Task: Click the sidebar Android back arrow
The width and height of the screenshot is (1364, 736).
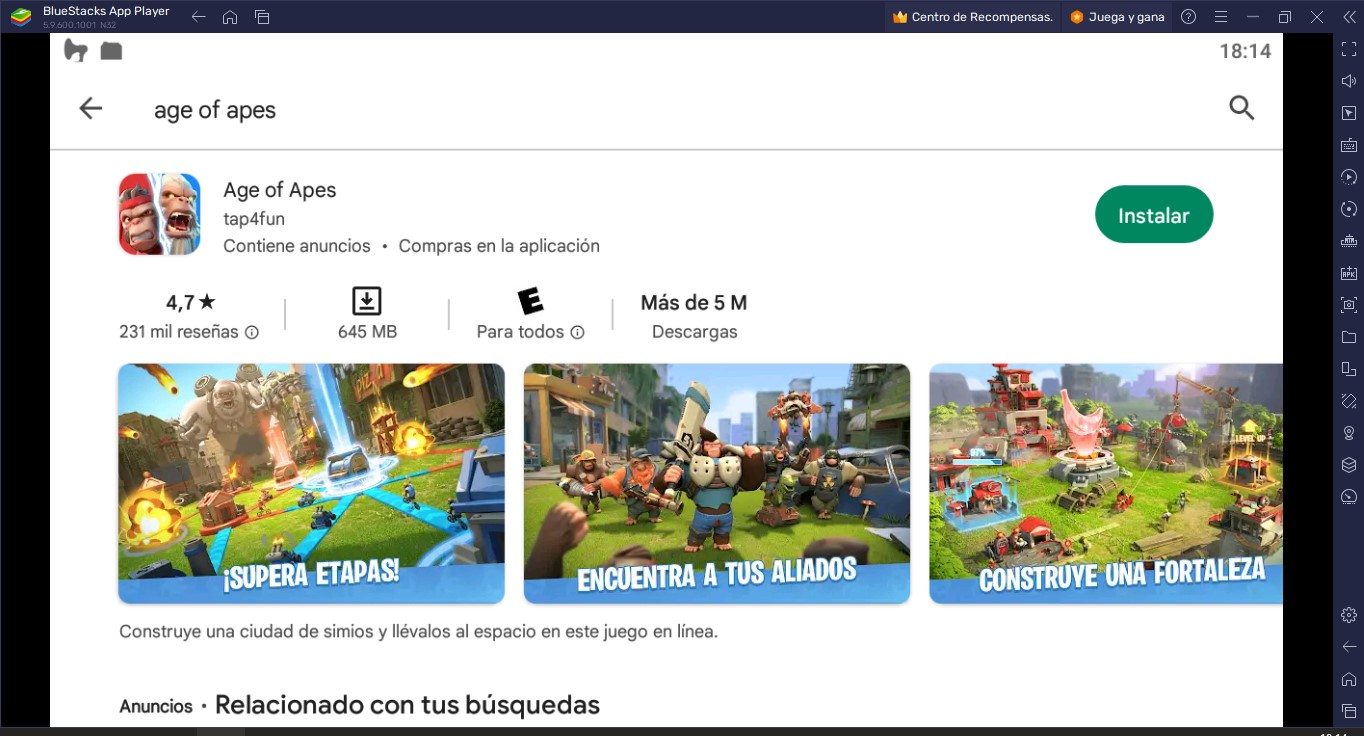Action: click(x=1349, y=646)
